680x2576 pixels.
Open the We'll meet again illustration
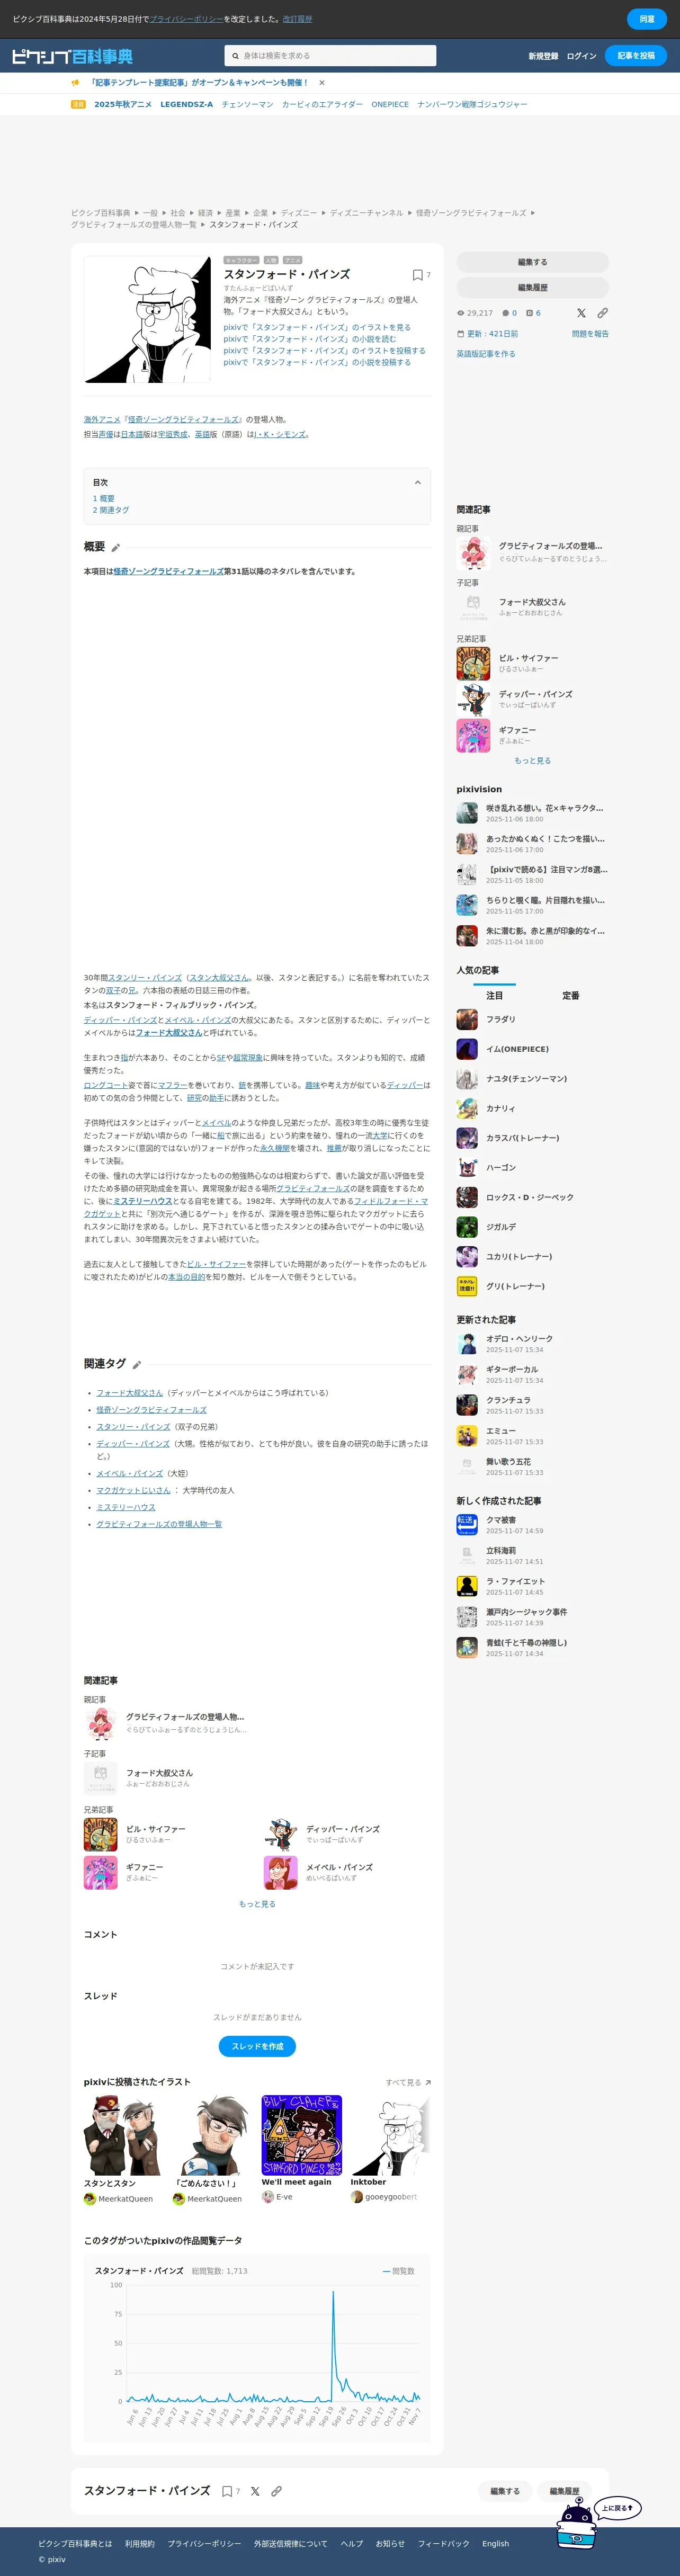point(302,2135)
